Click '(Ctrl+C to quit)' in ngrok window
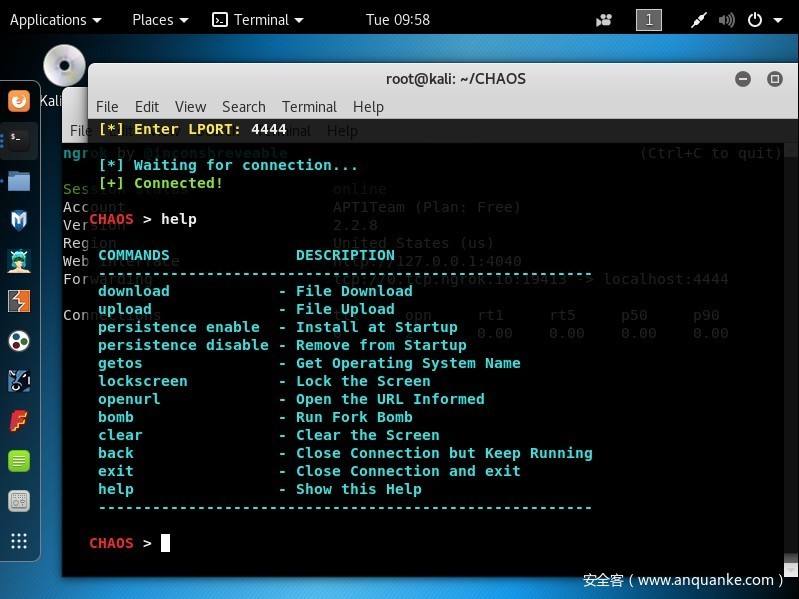This screenshot has width=799, height=599. pos(710,153)
